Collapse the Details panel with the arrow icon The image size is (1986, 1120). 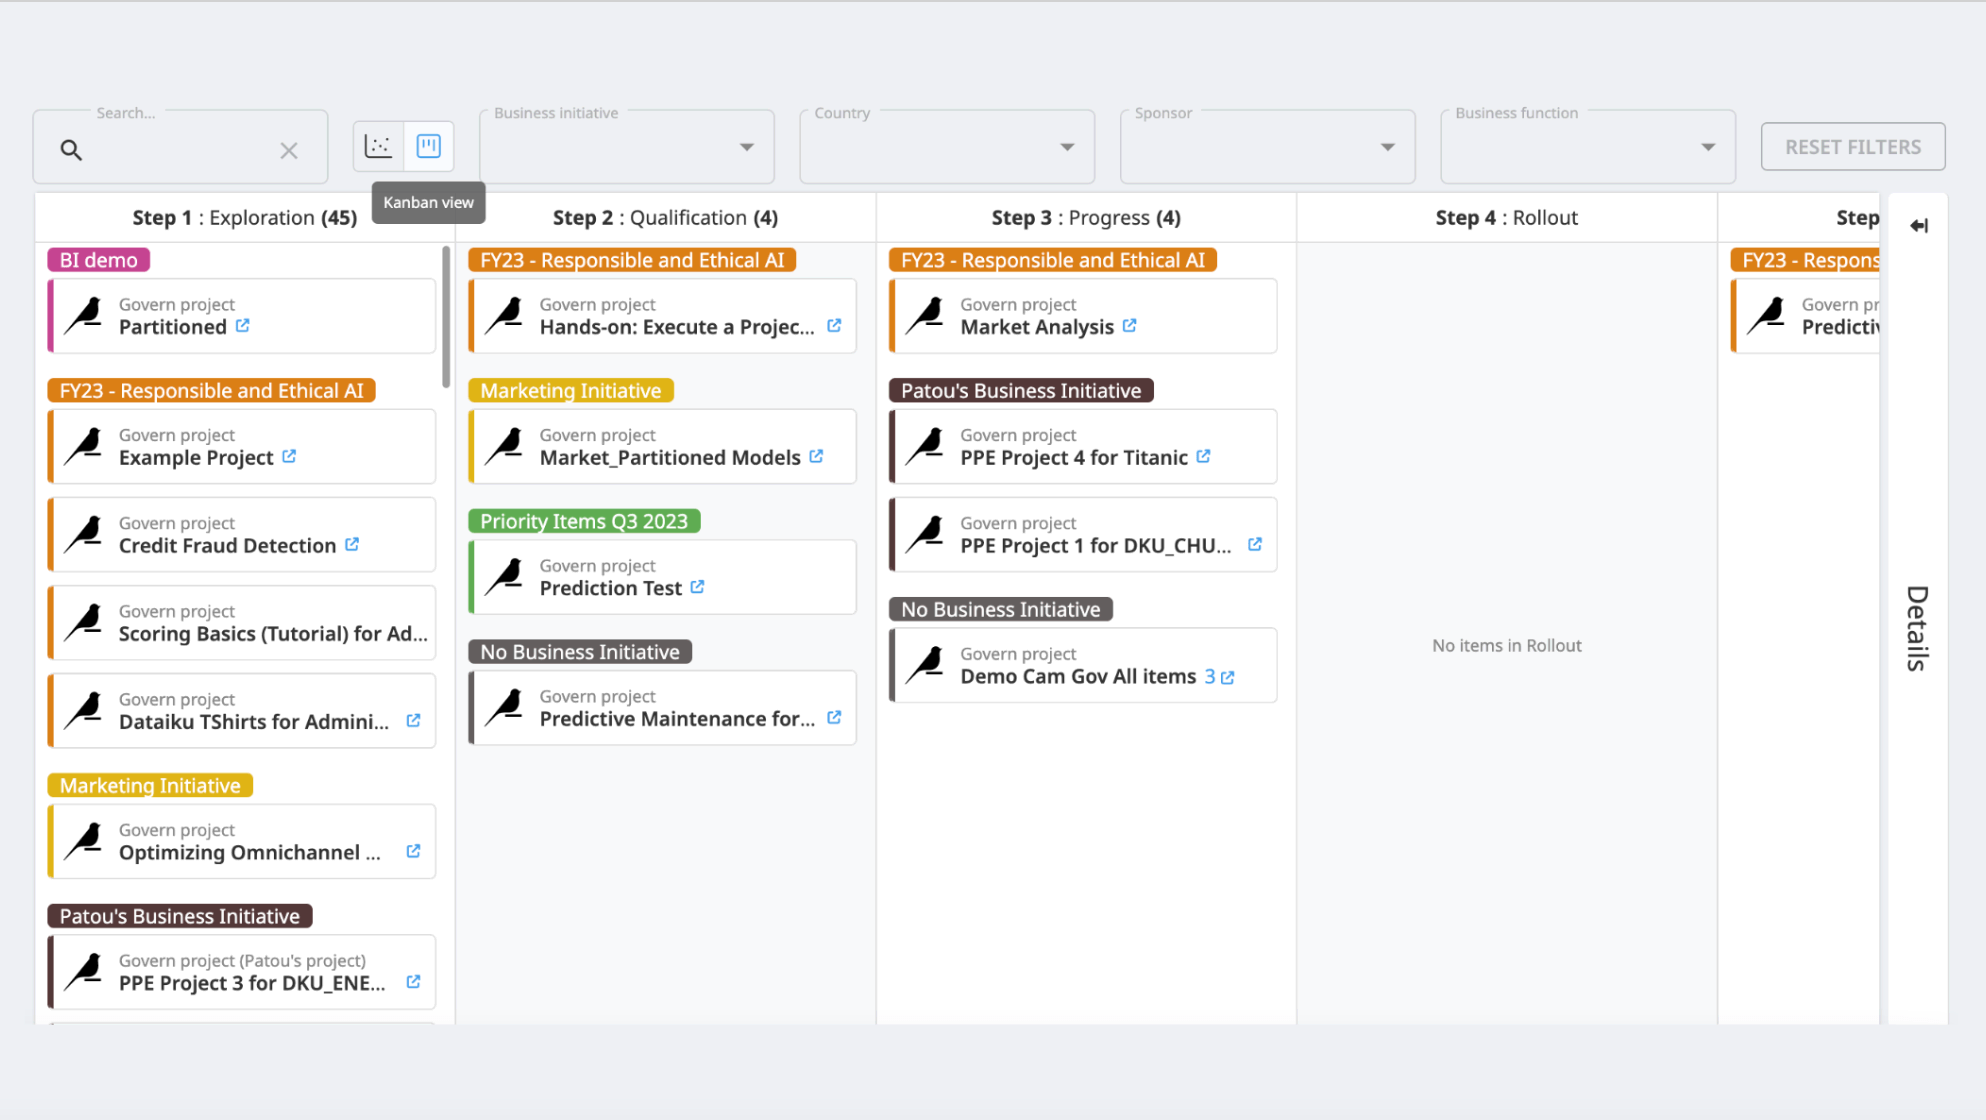point(1919,226)
